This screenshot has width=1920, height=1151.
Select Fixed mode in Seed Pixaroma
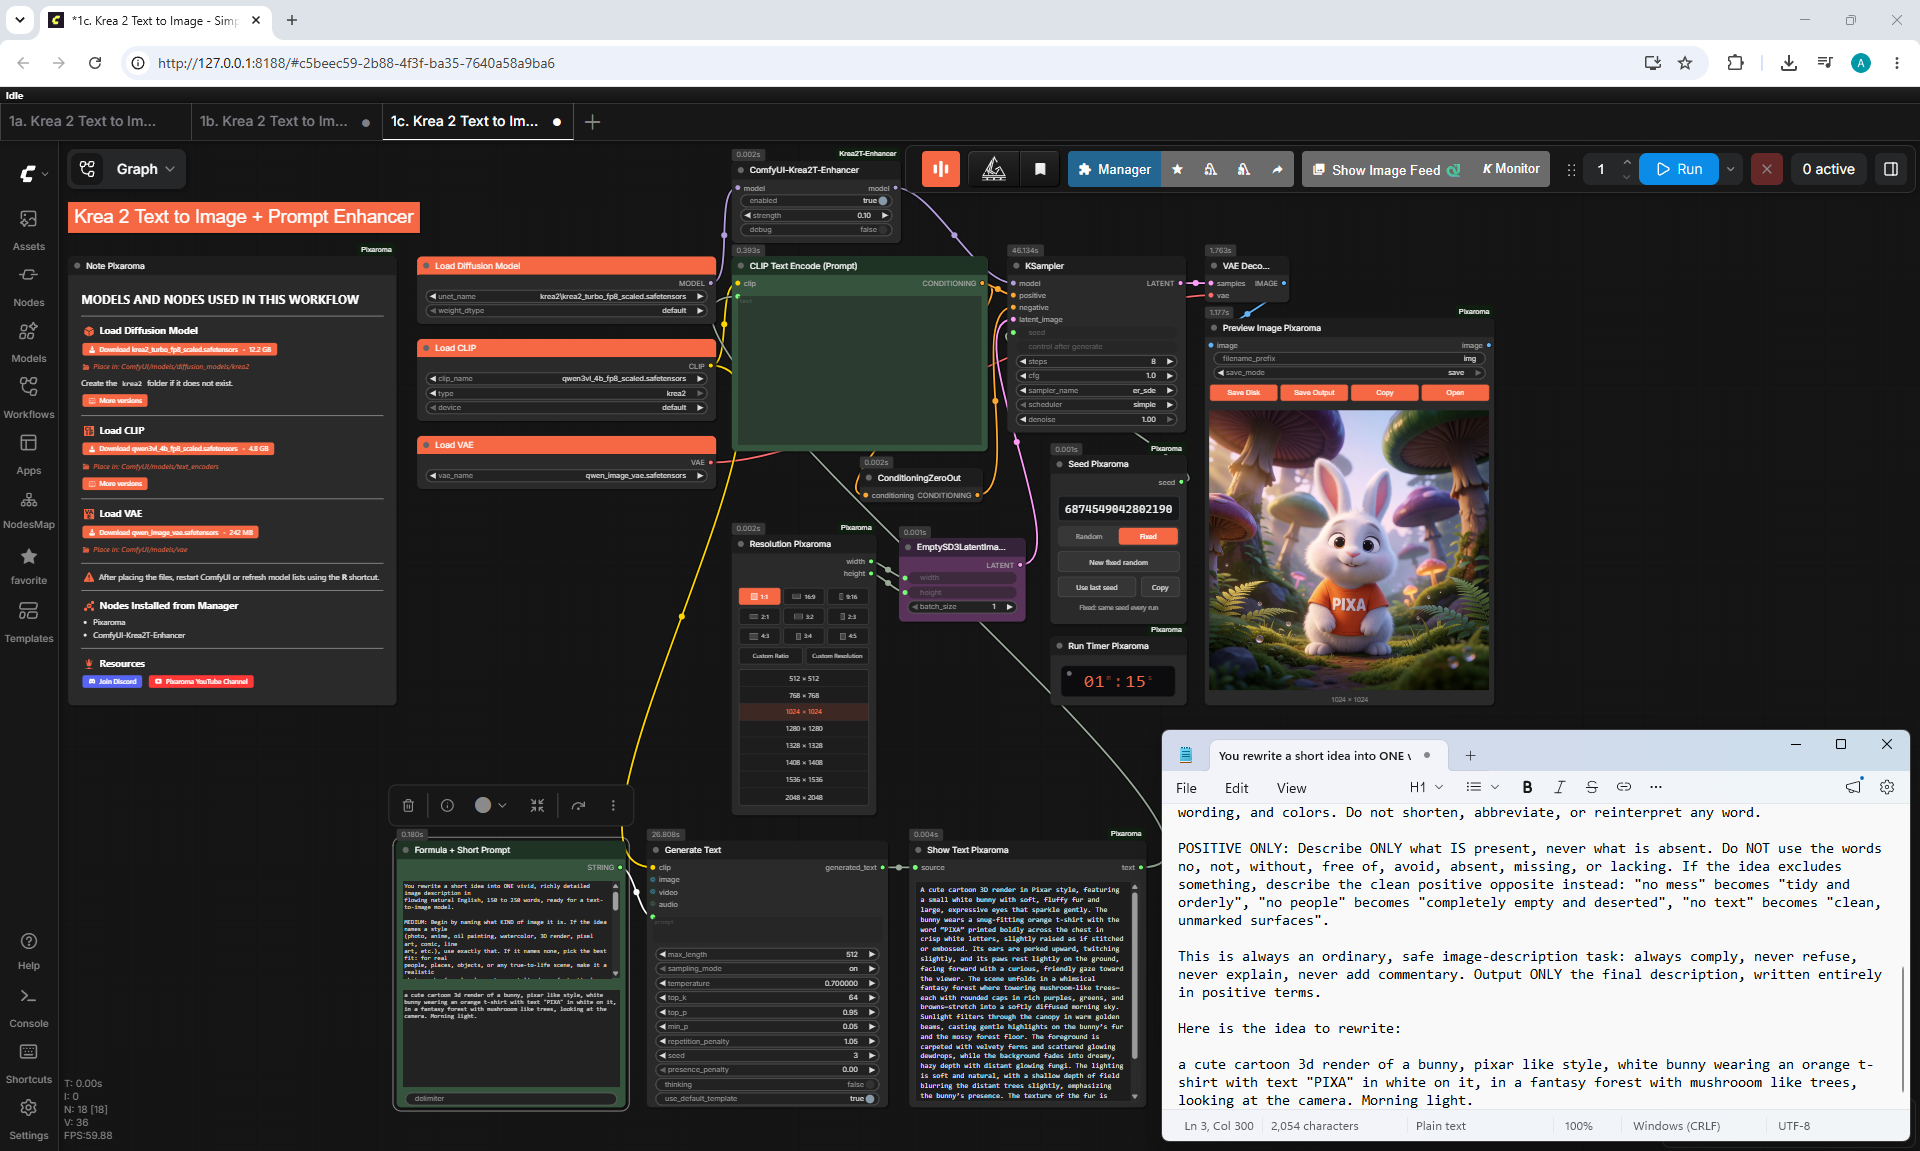[1148, 537]
